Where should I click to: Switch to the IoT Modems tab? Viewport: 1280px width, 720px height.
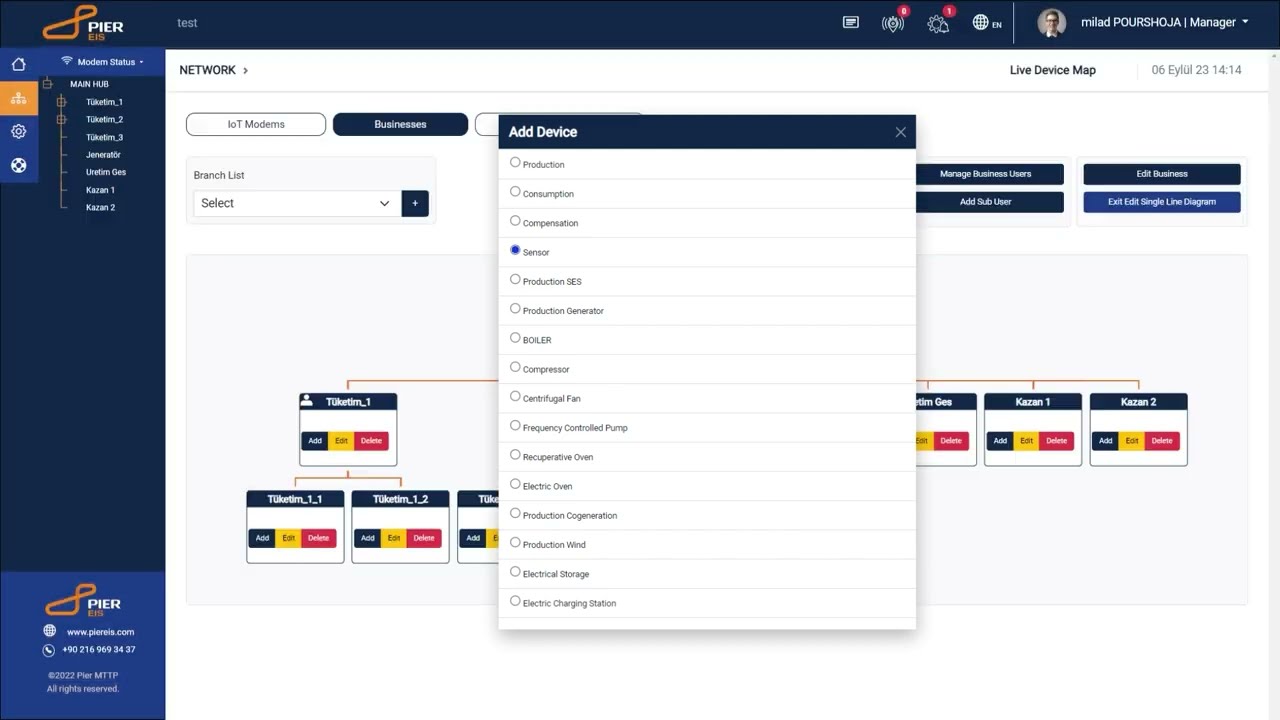256,124
